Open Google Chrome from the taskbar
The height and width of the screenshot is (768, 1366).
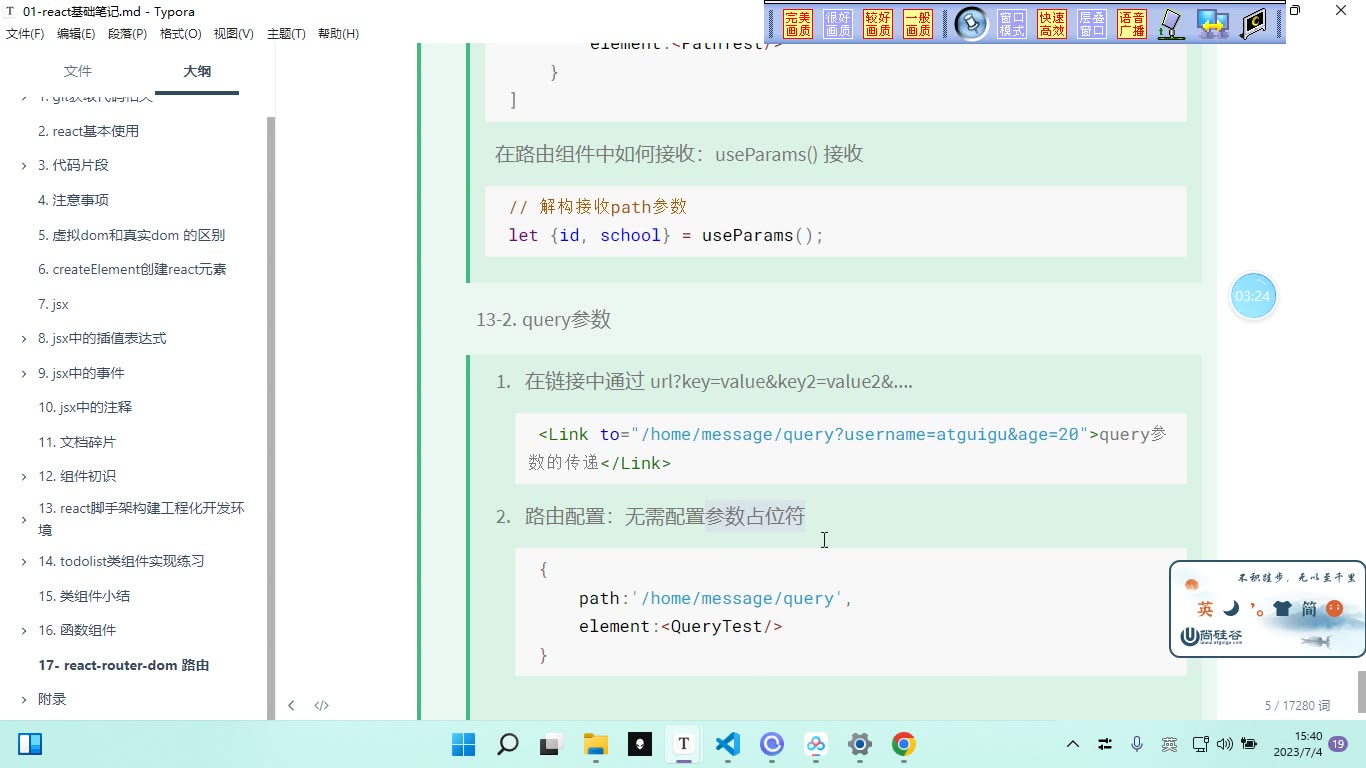click(x=903, y=744)
